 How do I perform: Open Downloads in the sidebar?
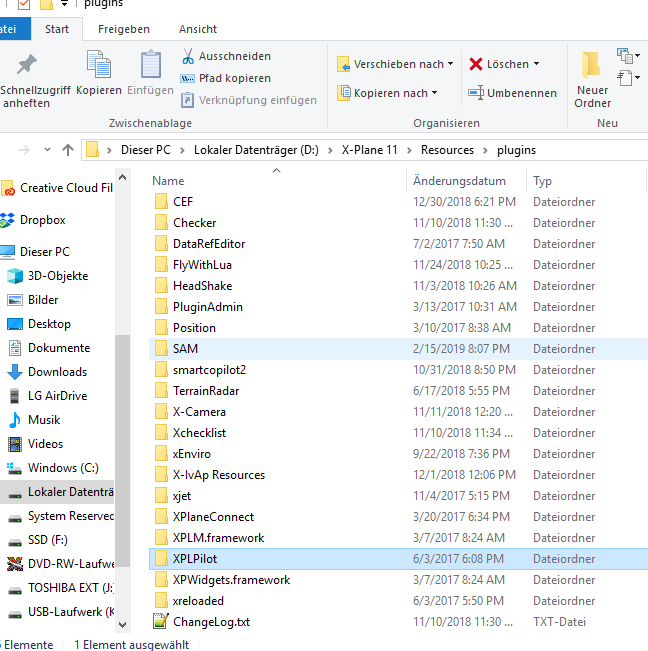coord(49,372)
